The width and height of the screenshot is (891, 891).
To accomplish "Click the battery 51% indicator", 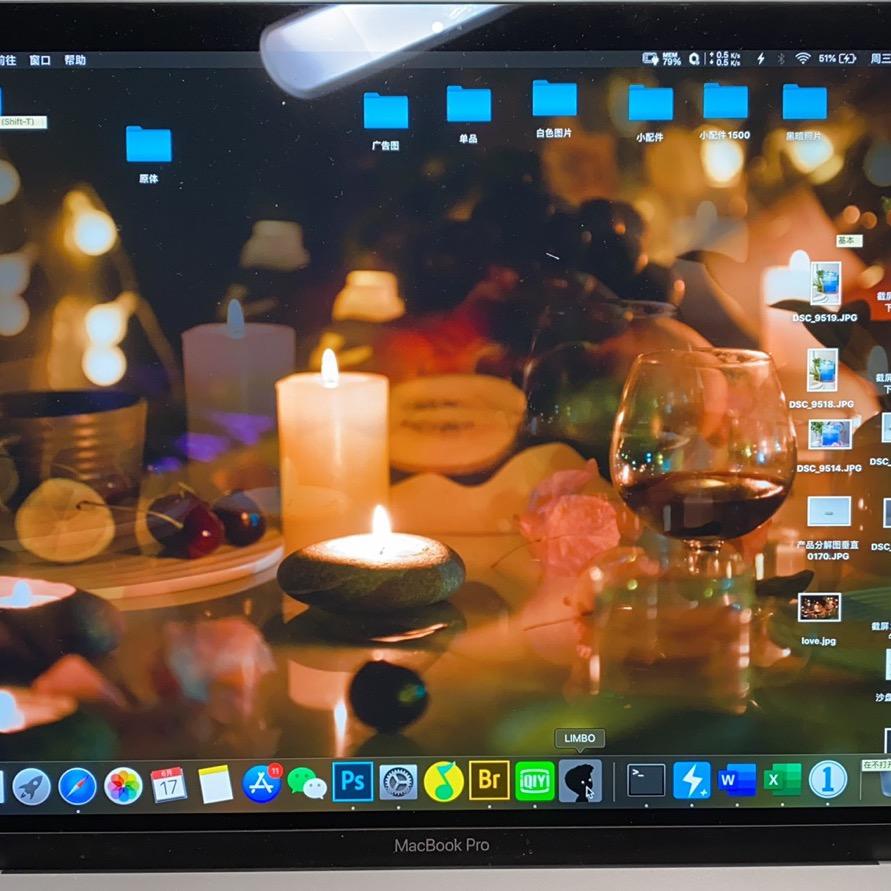I will click(x=837, y=59).
